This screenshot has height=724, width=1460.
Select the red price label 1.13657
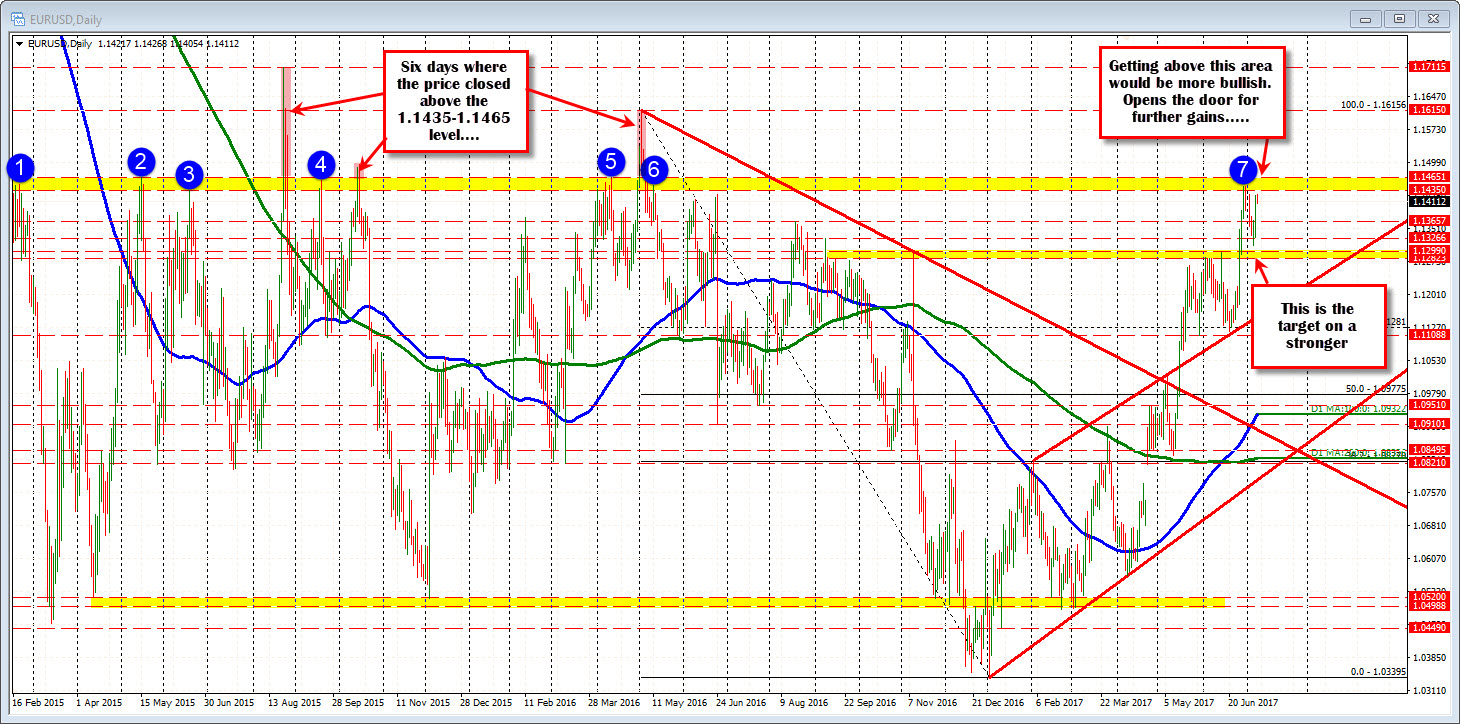(1427, 220)
